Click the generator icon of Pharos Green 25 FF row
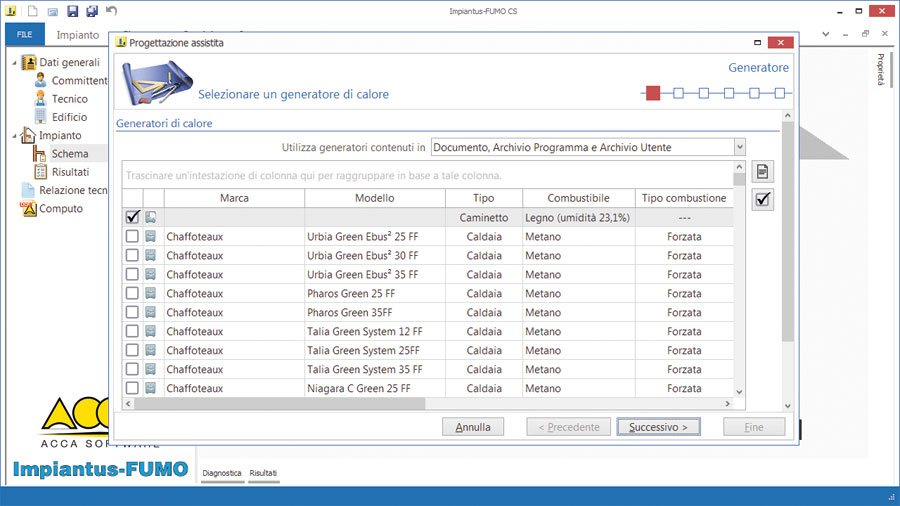The image size is (900, 506). click(150, 293)
